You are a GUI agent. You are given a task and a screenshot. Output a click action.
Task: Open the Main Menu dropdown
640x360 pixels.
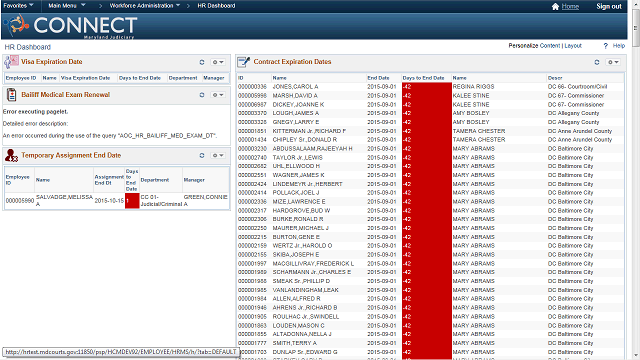click(67, 6)
